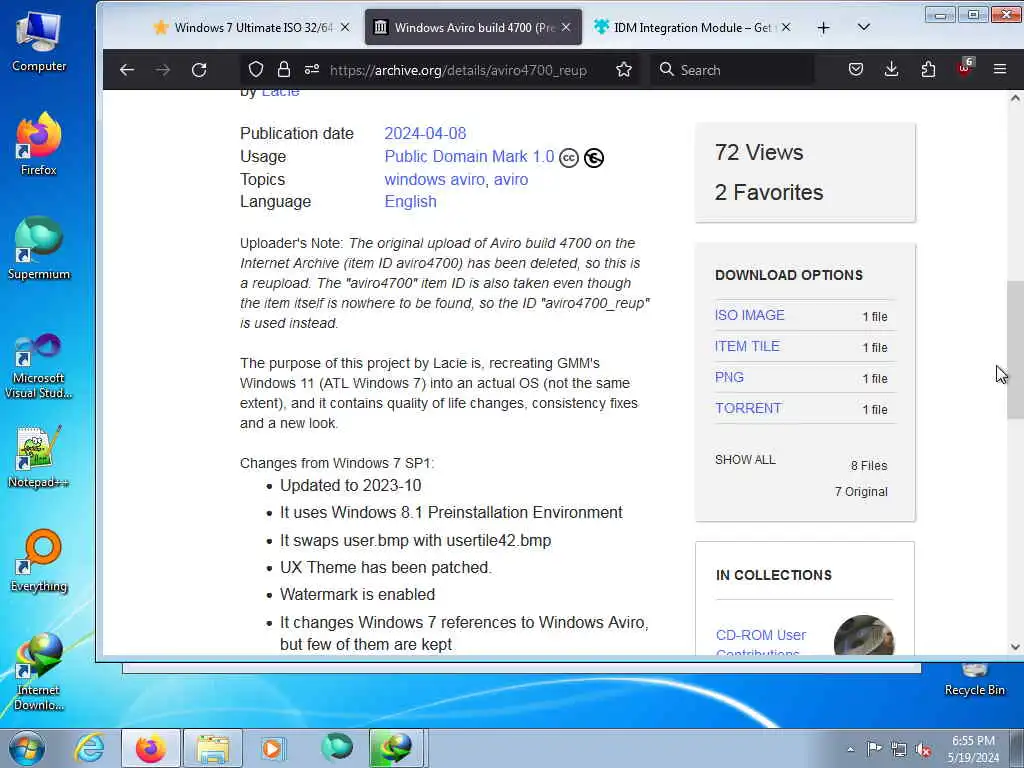Screen dimensions: 1024x768
Task: Go back to the previous page
Action: pos(127,70)
